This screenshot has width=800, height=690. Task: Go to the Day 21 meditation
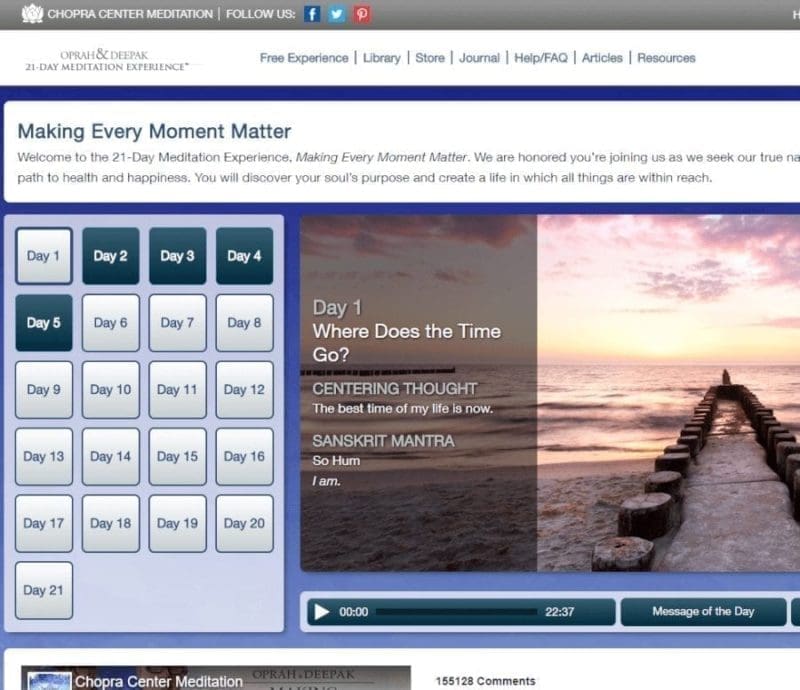pyautogui.click(x=44, y=590)
